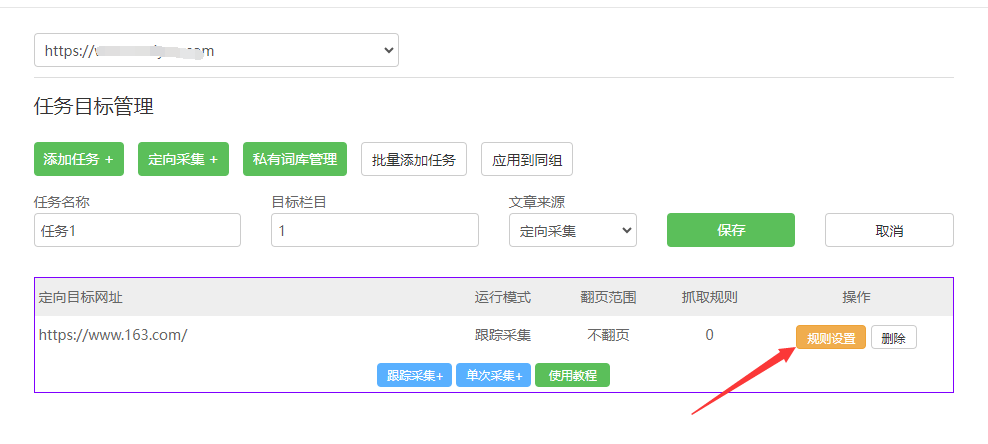Open 私有词库管理
The image size is (988, 444).
pos(294,159)
